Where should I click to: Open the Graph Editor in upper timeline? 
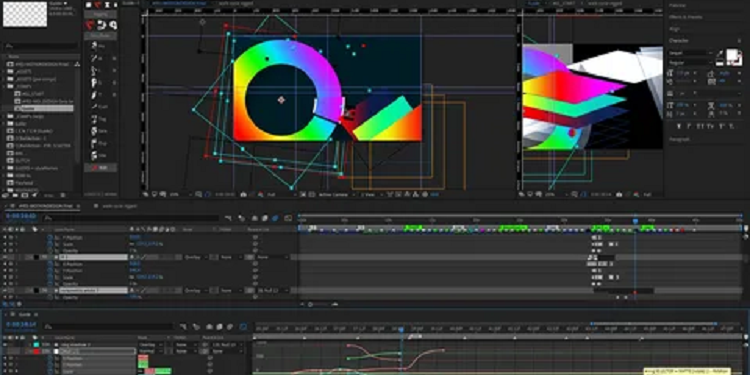click(x=288, y=218)
